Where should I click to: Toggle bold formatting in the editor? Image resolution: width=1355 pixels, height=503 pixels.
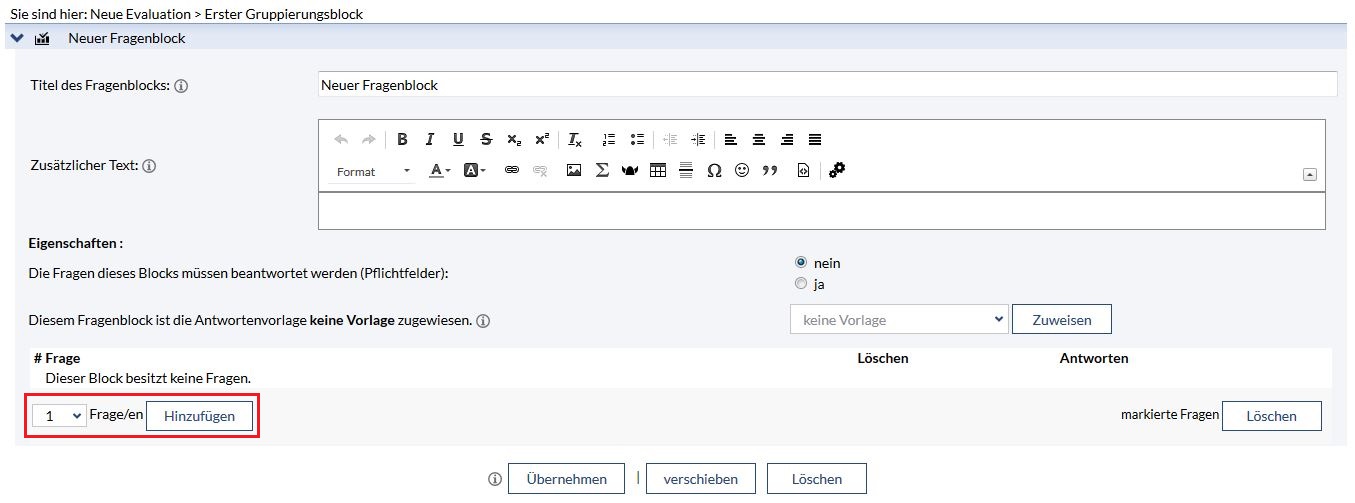[402, 140]
